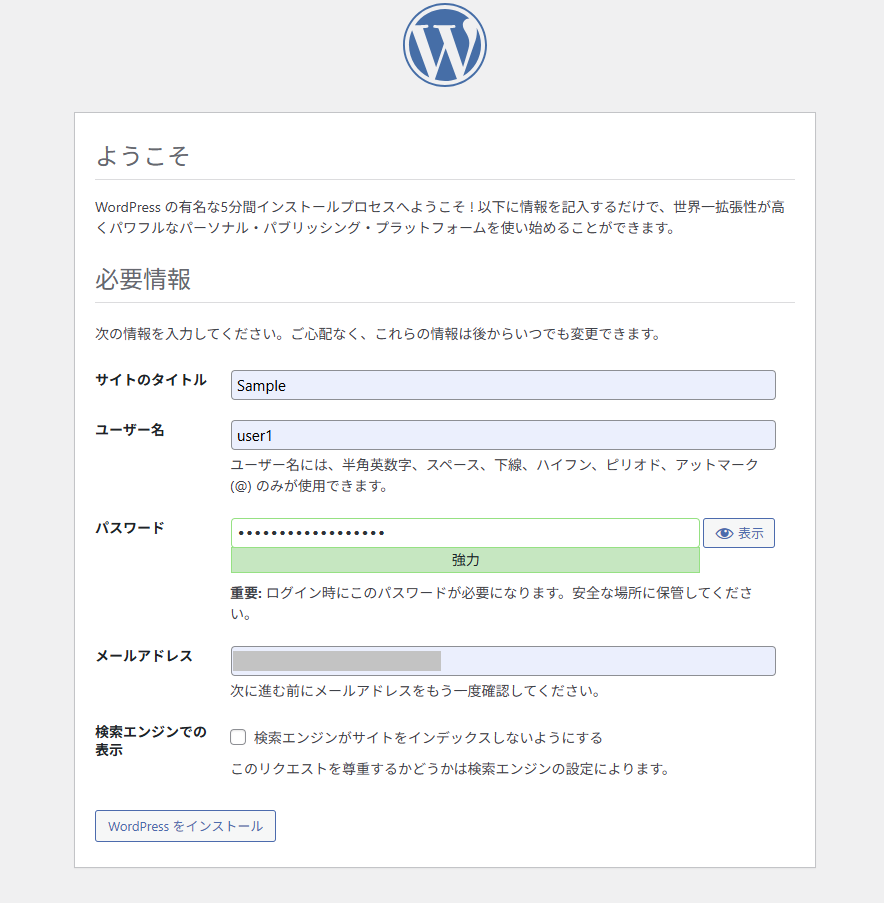Click the ようこそ heading
Image resolution: width=884 pixels, height=903 pixels.
(143, 156)
